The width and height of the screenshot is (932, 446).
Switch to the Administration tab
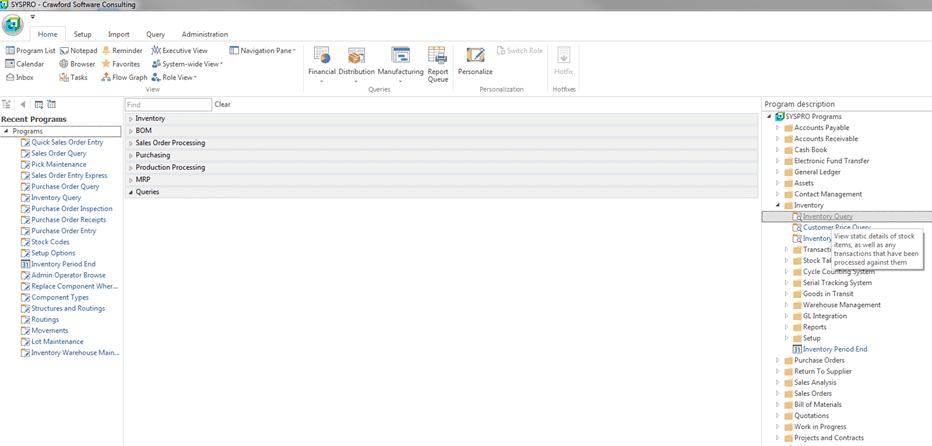coord(205,34)
